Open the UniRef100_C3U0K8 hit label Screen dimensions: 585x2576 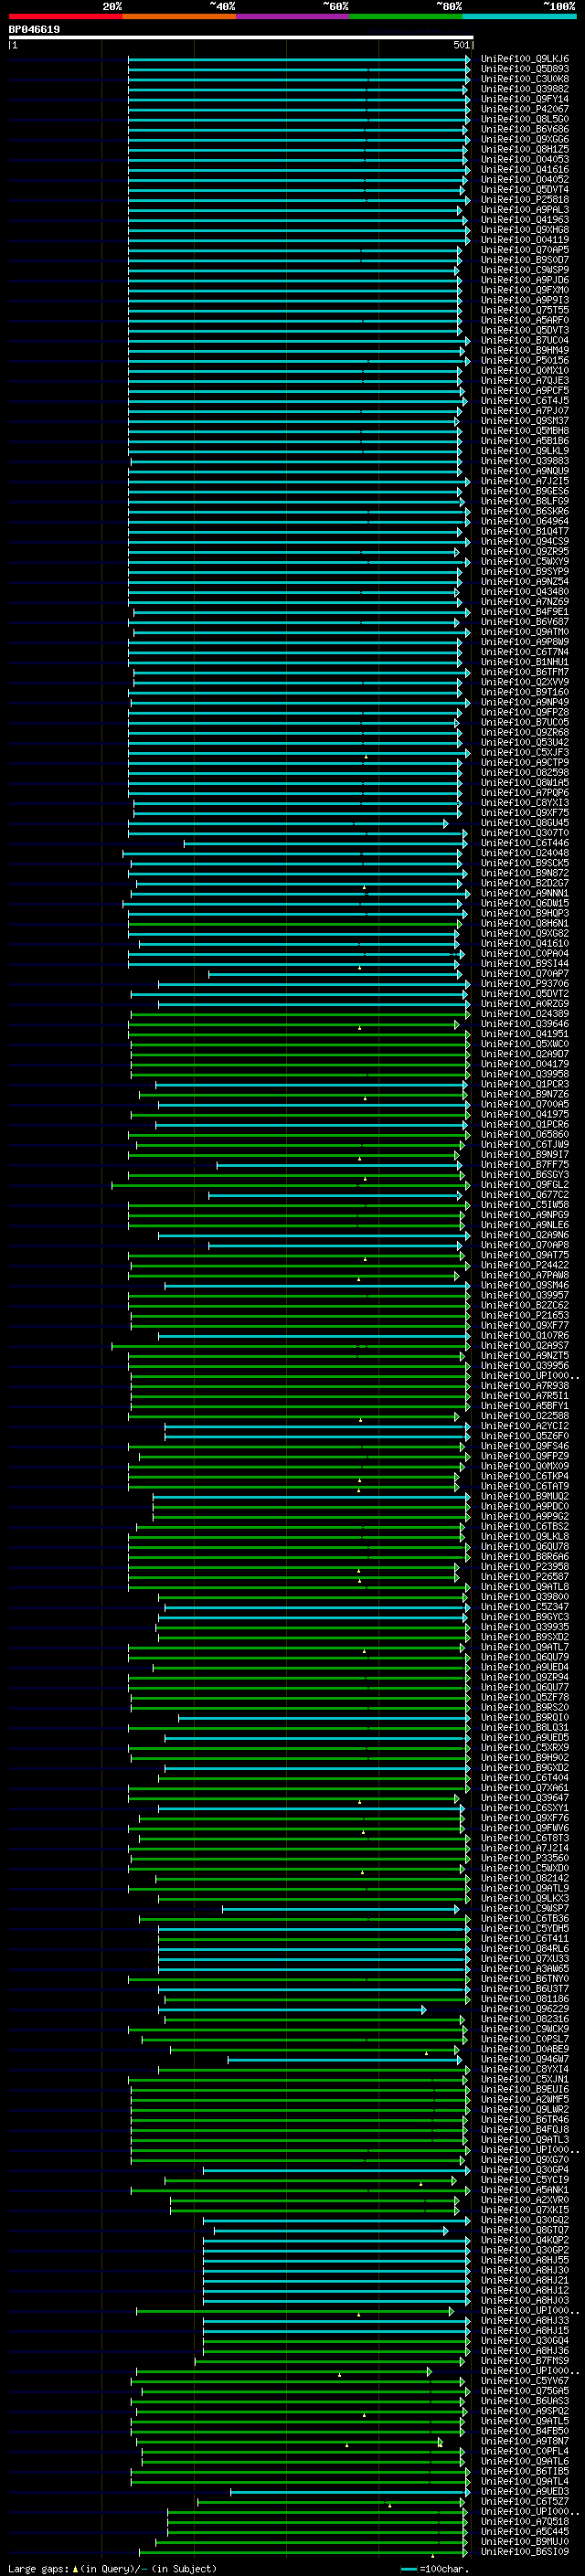coord(525,79)
